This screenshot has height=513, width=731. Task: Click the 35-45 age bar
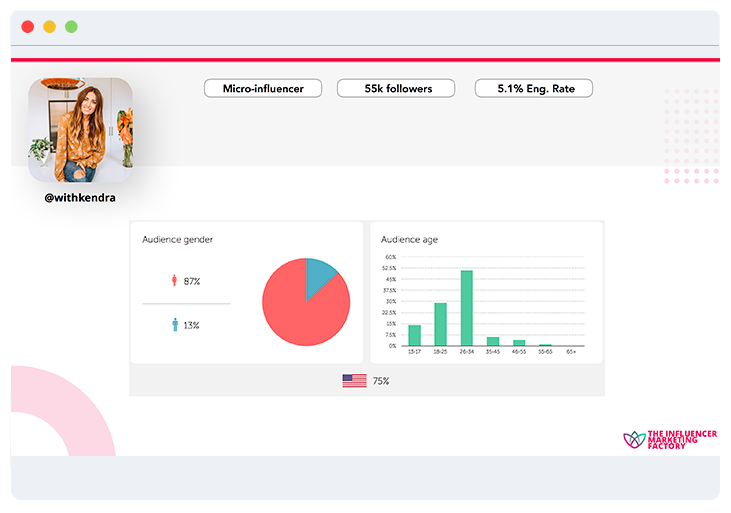493,341
